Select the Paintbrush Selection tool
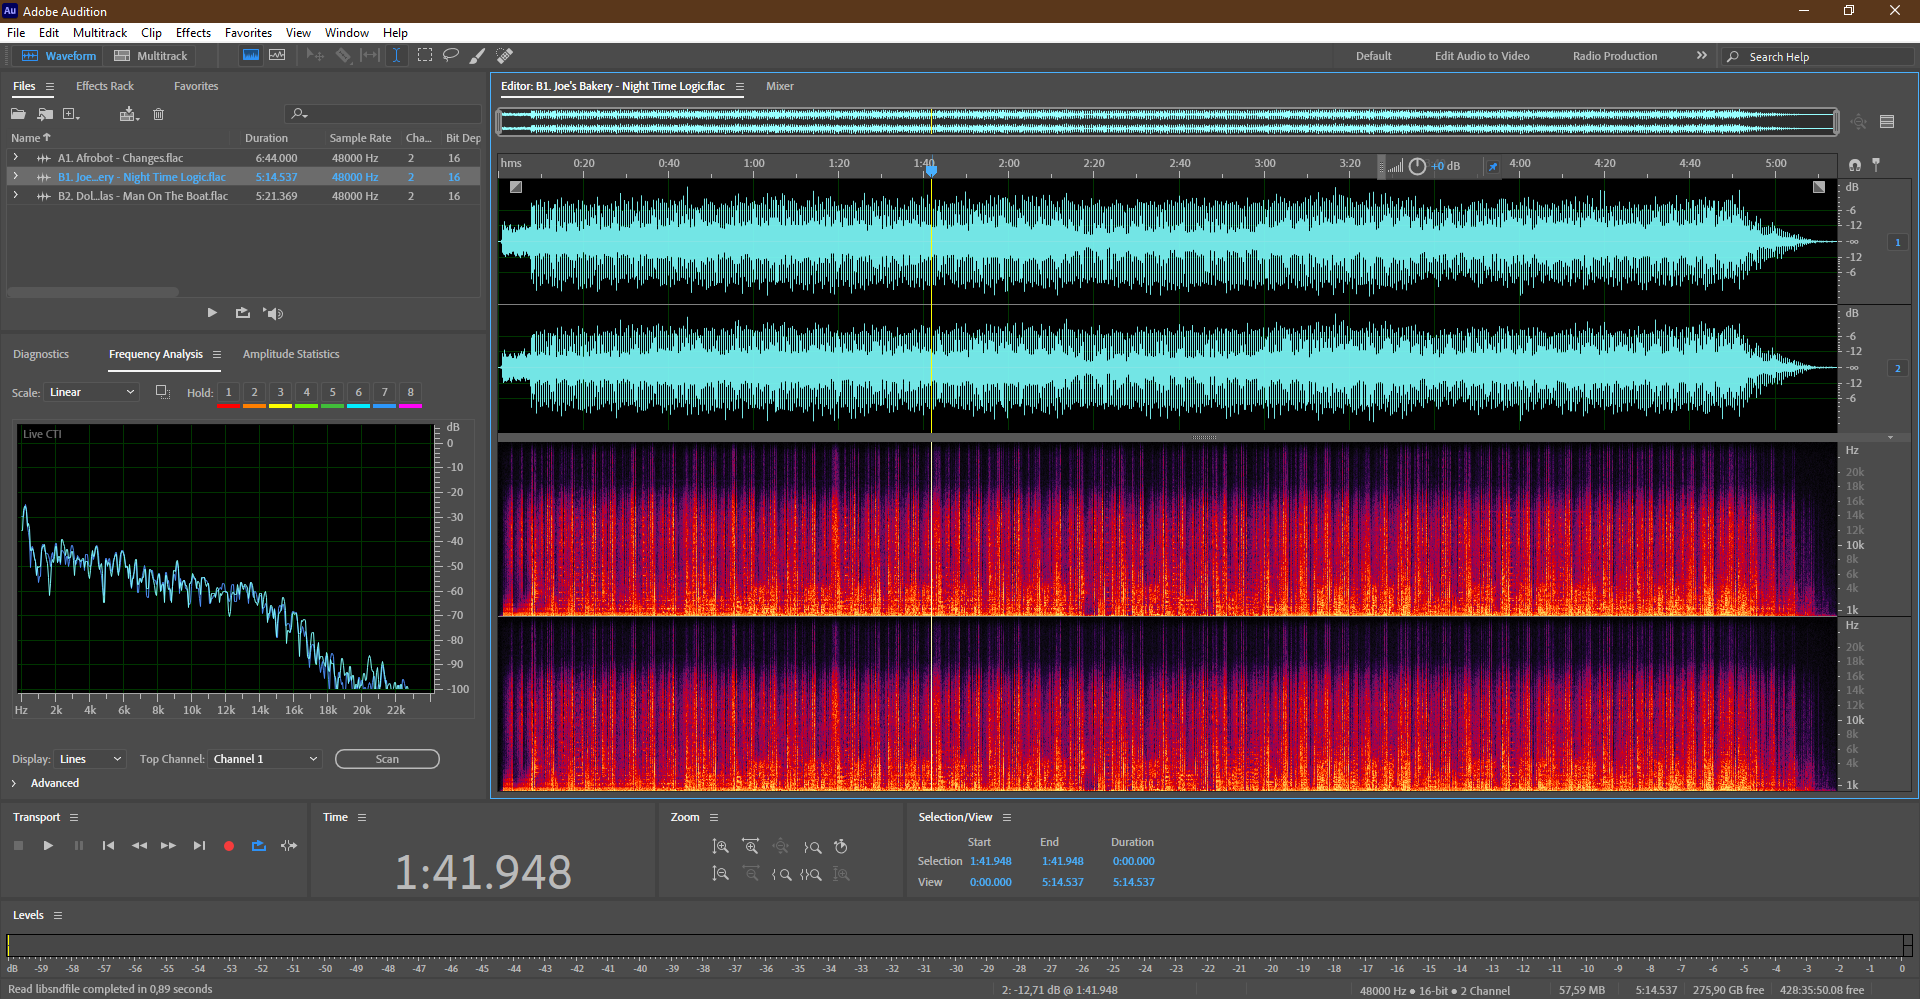 [x=478, y=56]
